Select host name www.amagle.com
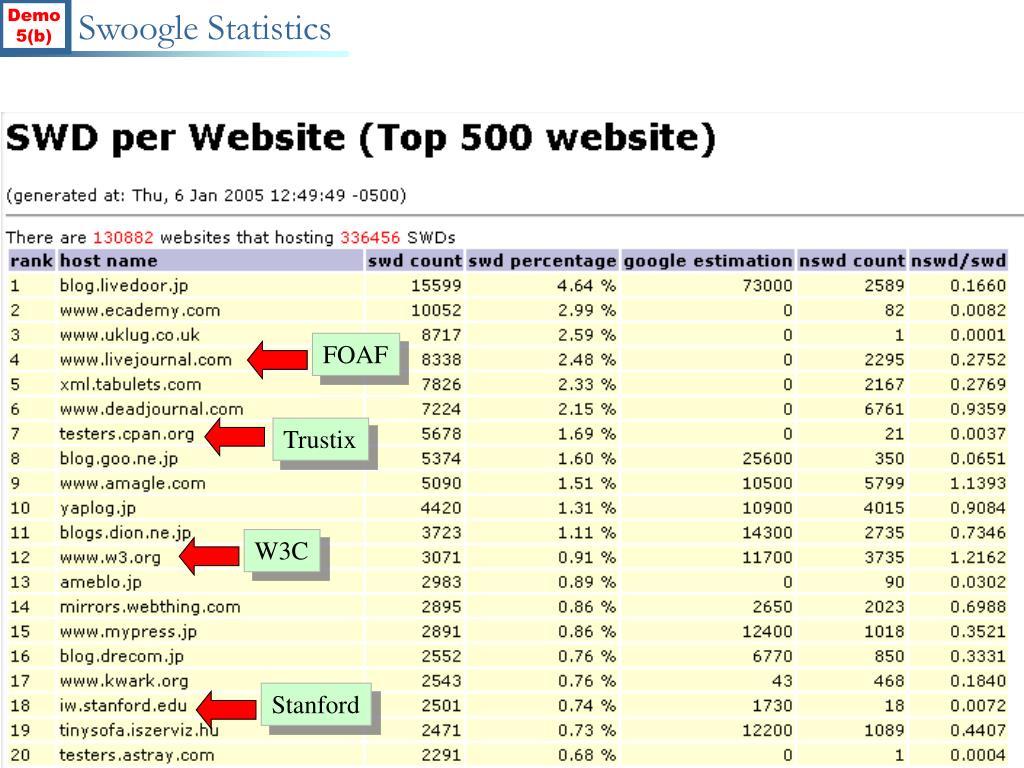The image size is (1024, 768). tap(133, 483)
